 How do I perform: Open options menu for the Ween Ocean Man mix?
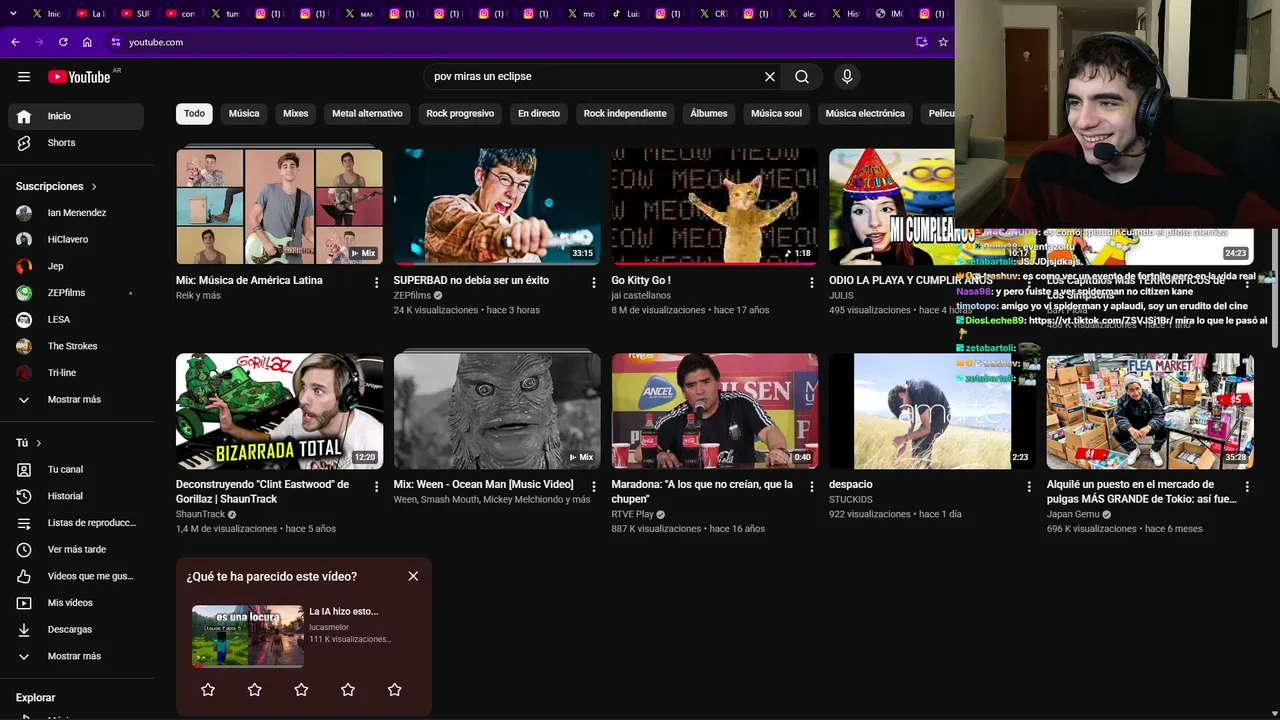coord(594,487)
